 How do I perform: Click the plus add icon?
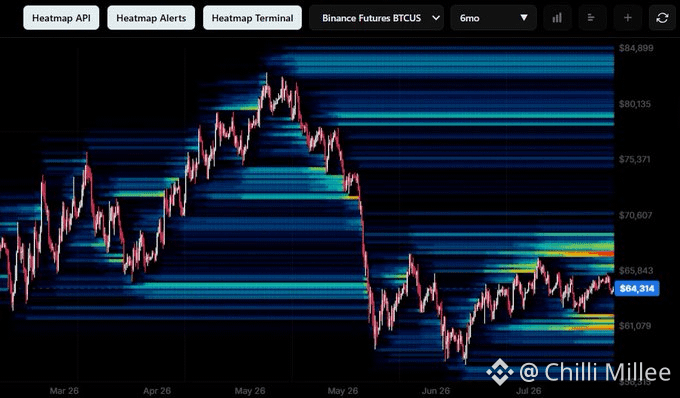tap(628, 18)
